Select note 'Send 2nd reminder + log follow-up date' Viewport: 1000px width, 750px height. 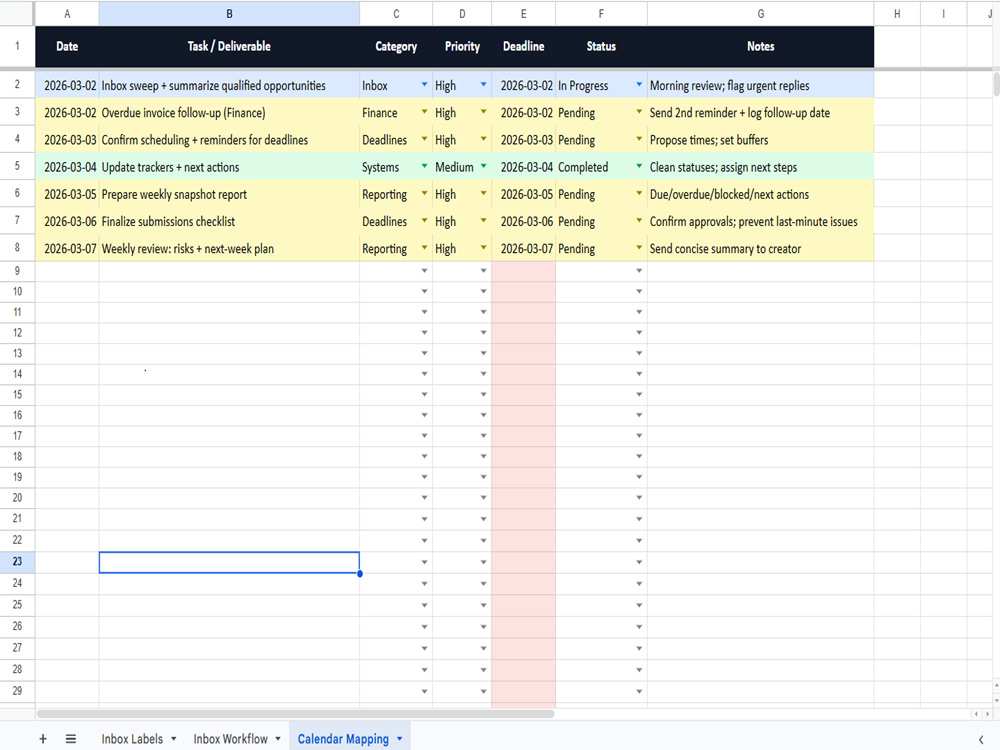point(760,112)
